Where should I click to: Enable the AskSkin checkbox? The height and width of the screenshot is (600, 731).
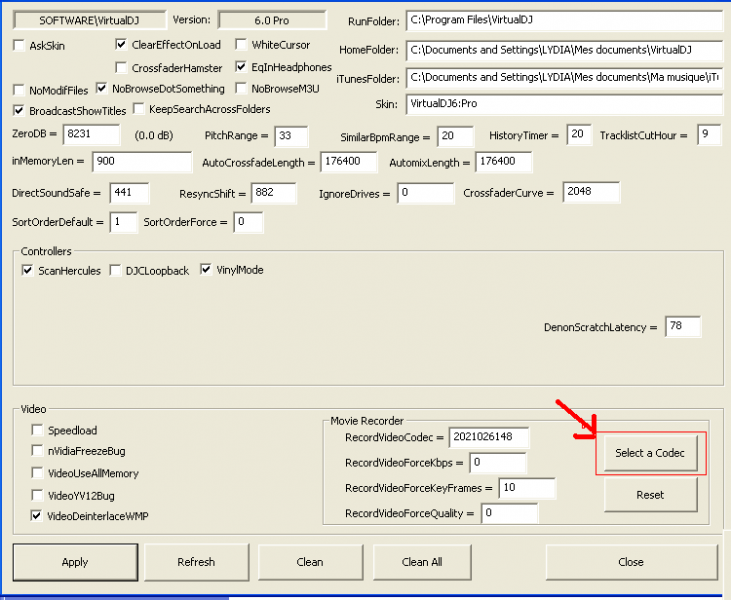20,45
